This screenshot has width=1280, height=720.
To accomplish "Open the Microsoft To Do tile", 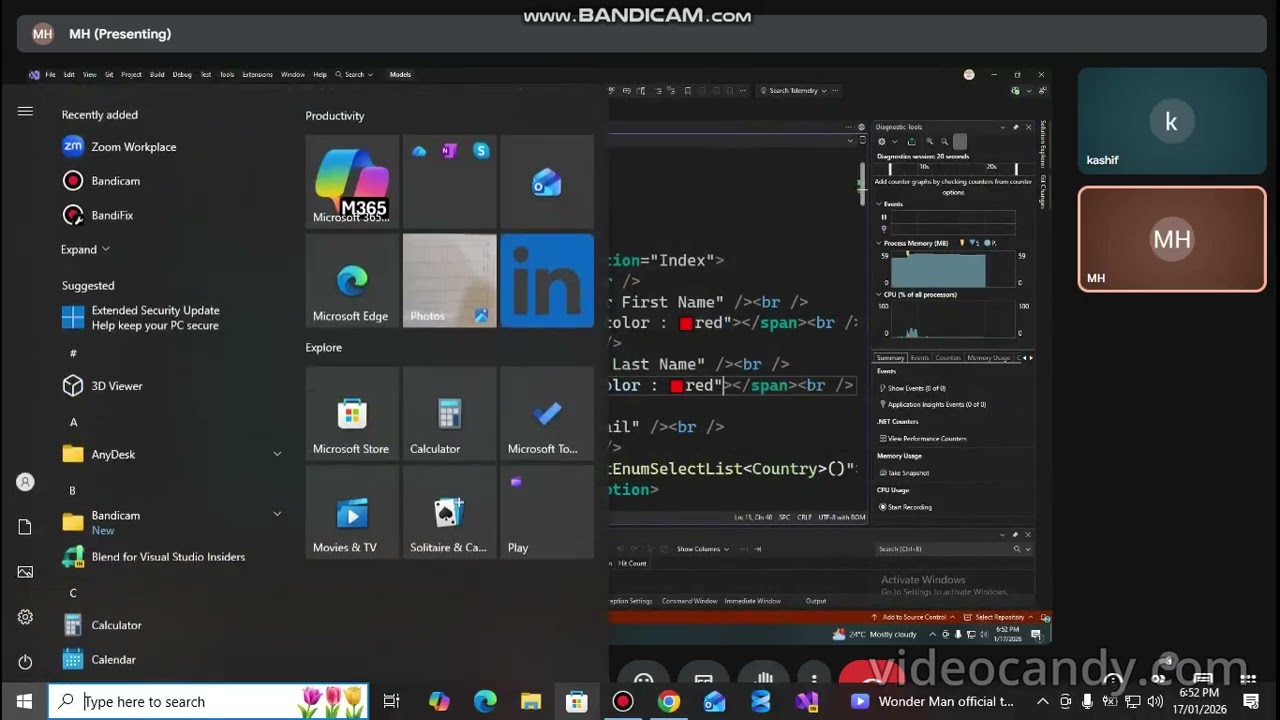I will (x=547, y=414).
